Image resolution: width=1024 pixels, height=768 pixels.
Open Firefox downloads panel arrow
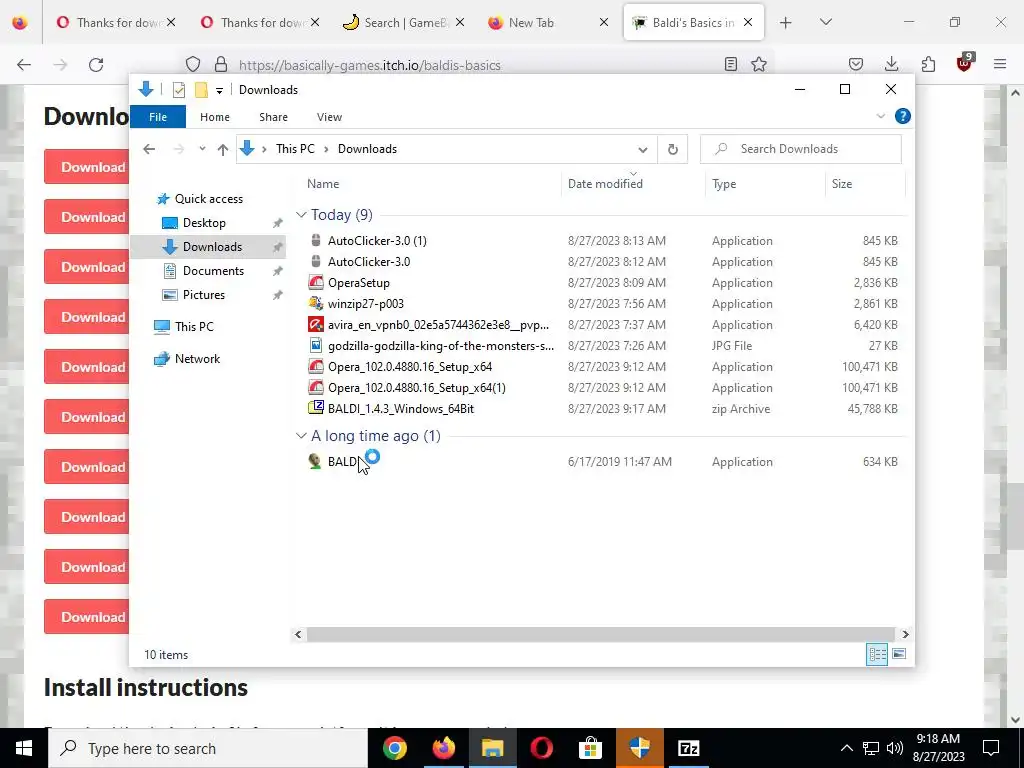coord(891,64)
